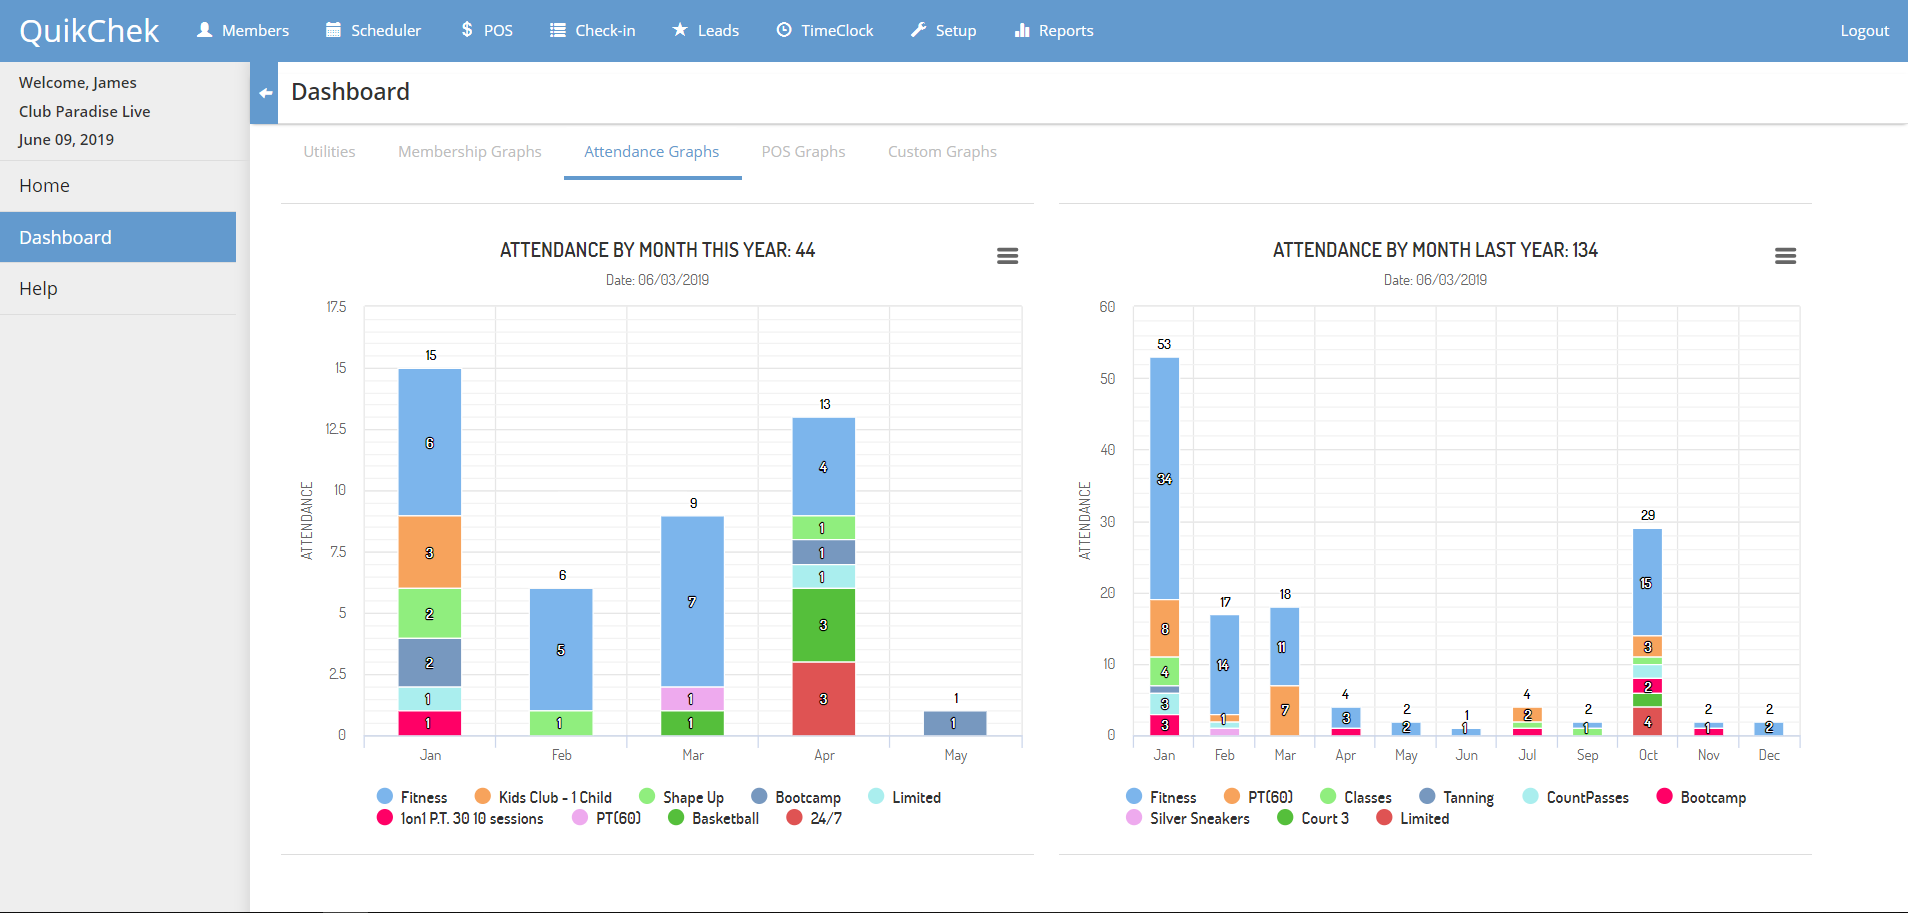Switch to the Membership Graphs tab

[469, 152]
